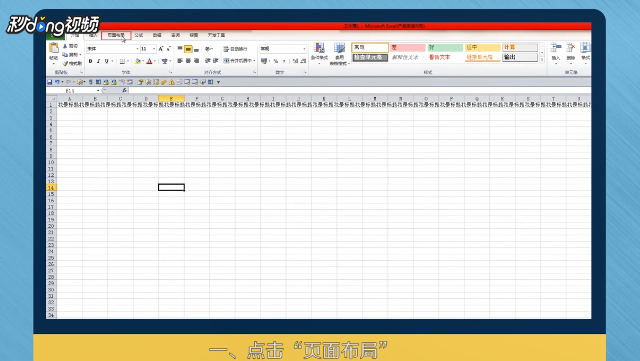
Task: Align text right
Action: 196,61
